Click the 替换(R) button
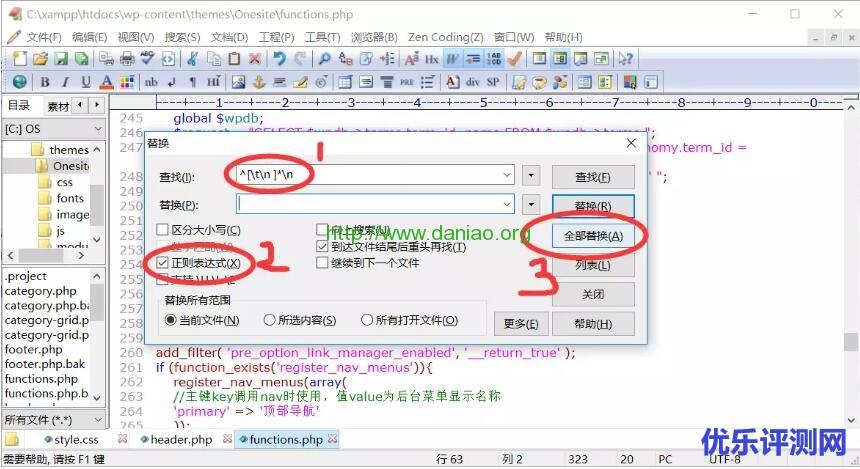The width and height of the screenshot is (860, 469). click(593, 206)
